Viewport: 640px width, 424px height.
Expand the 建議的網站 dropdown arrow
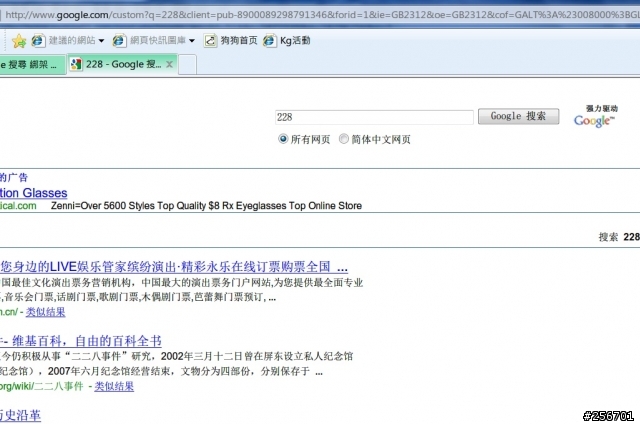coord(101,41)
